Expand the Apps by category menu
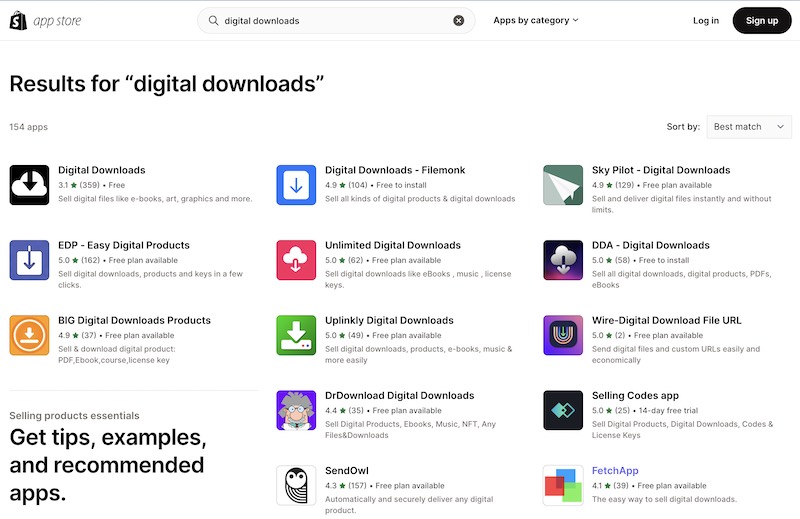The width and height of the screenshot is (800, 519). tap(536, 20)
